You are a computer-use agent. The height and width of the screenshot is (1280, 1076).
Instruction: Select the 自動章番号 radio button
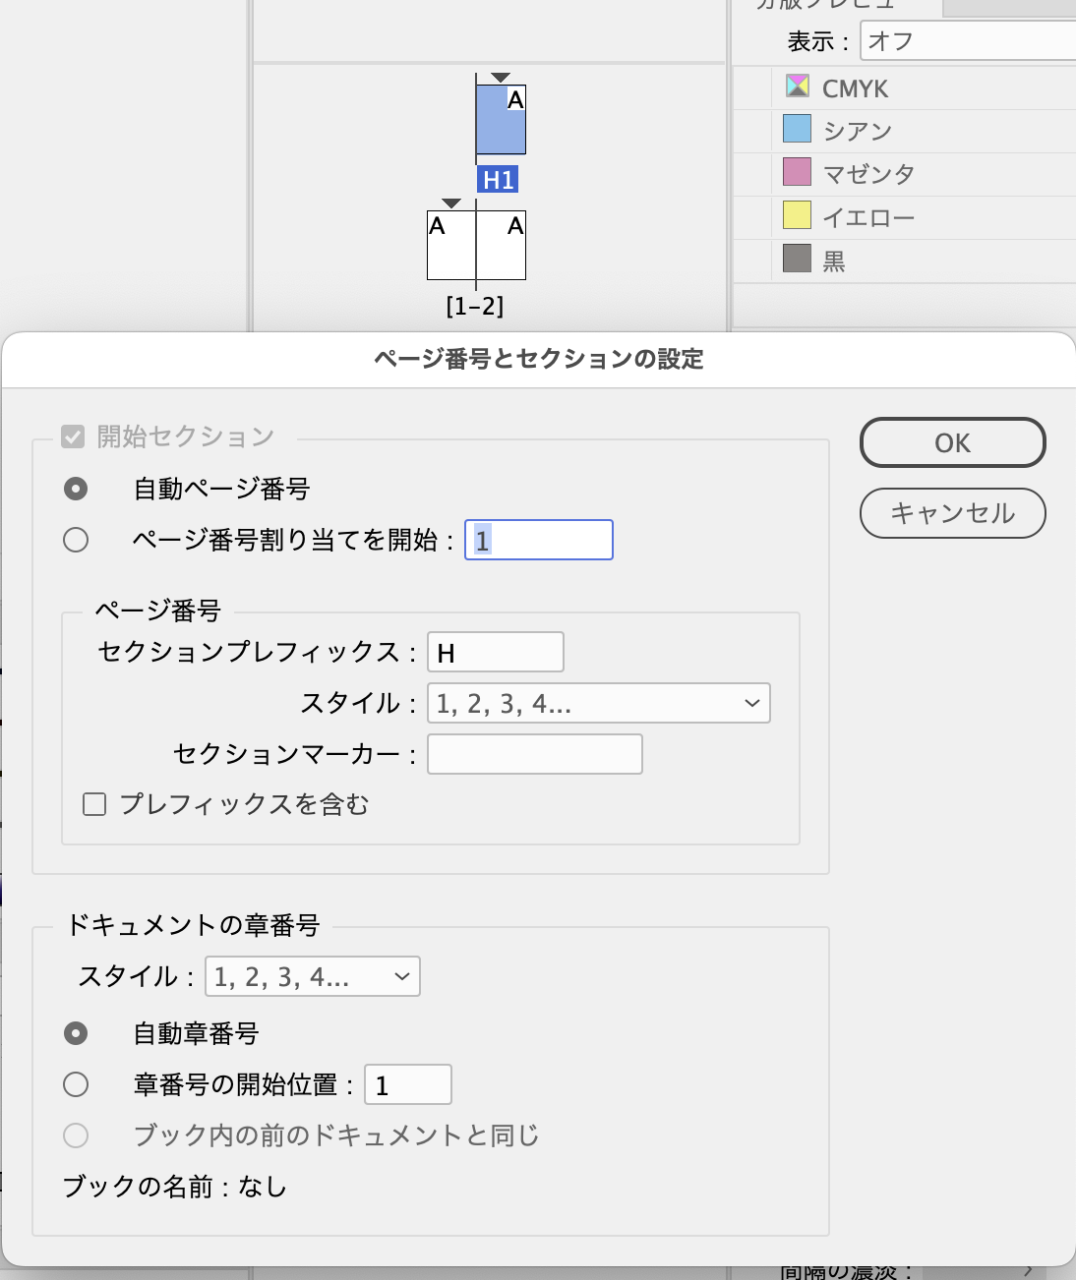(x=76, y=1033)
